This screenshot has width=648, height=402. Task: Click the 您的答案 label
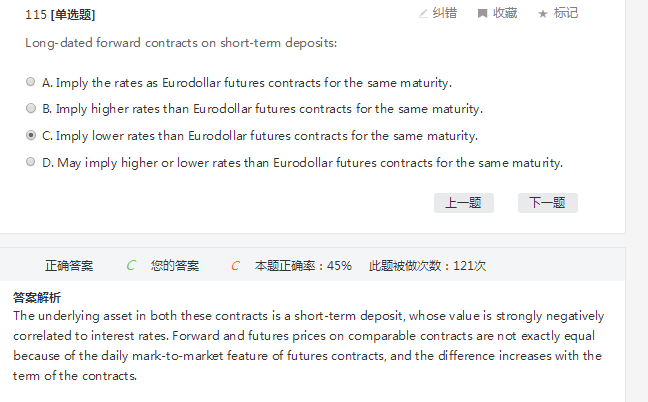tap(175, 266)
